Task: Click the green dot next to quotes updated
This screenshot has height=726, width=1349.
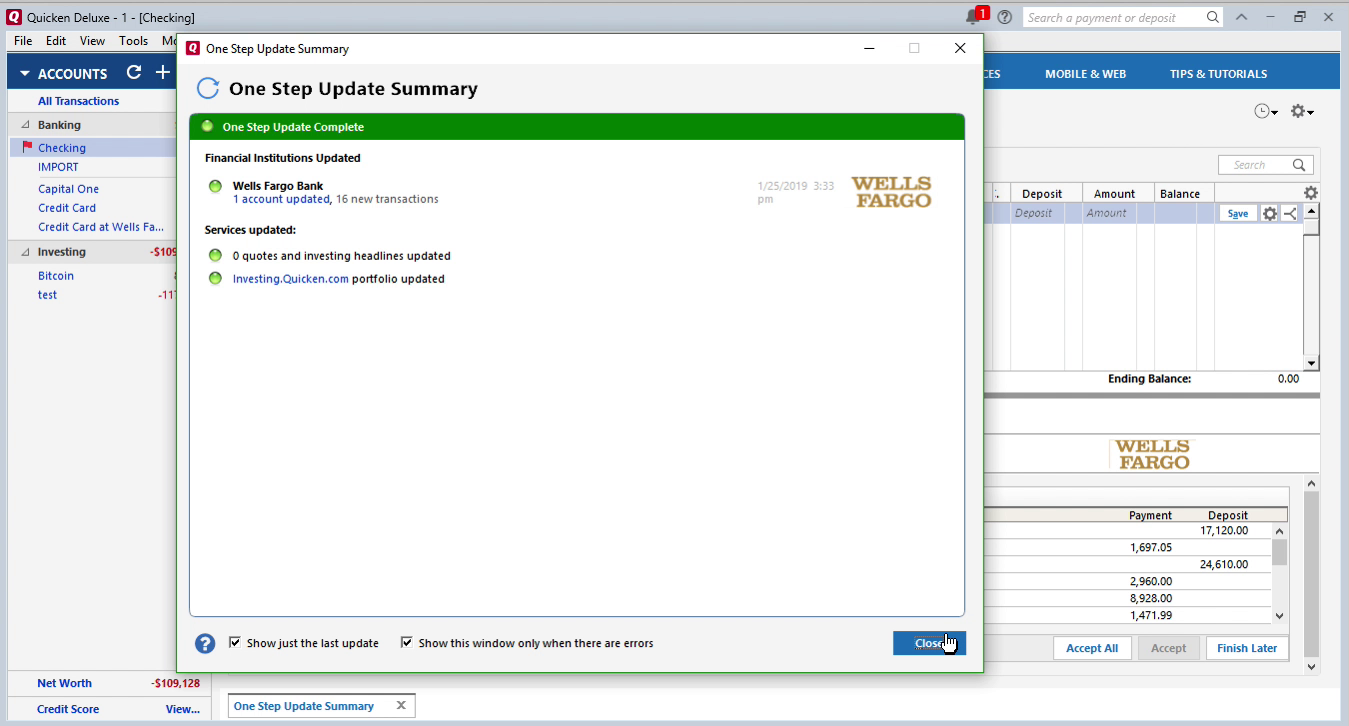Action: pyautogui.click(x=215, y=256)
